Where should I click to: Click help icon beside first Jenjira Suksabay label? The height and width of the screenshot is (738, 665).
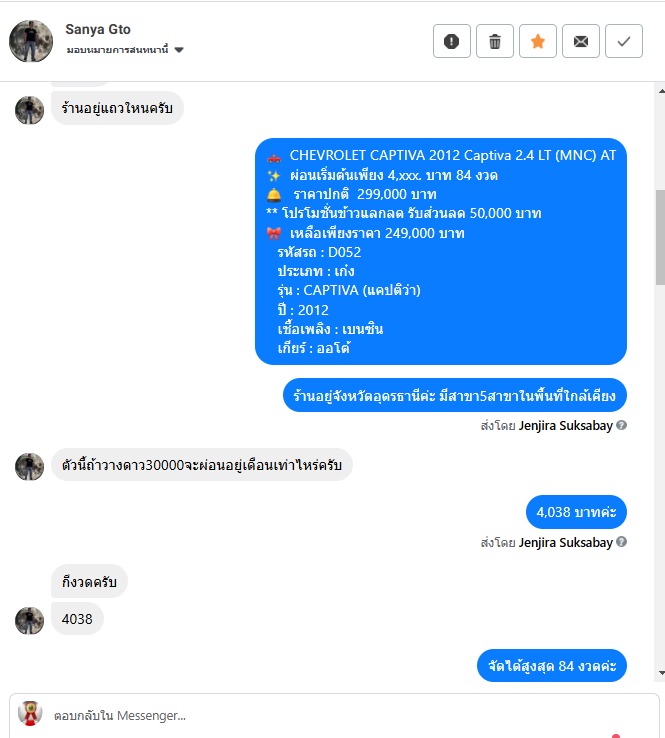(x=621, y=425)
